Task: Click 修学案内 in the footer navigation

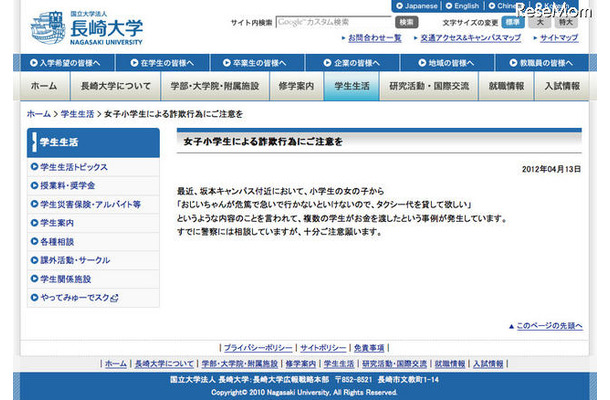Action: tap(300, 364)
